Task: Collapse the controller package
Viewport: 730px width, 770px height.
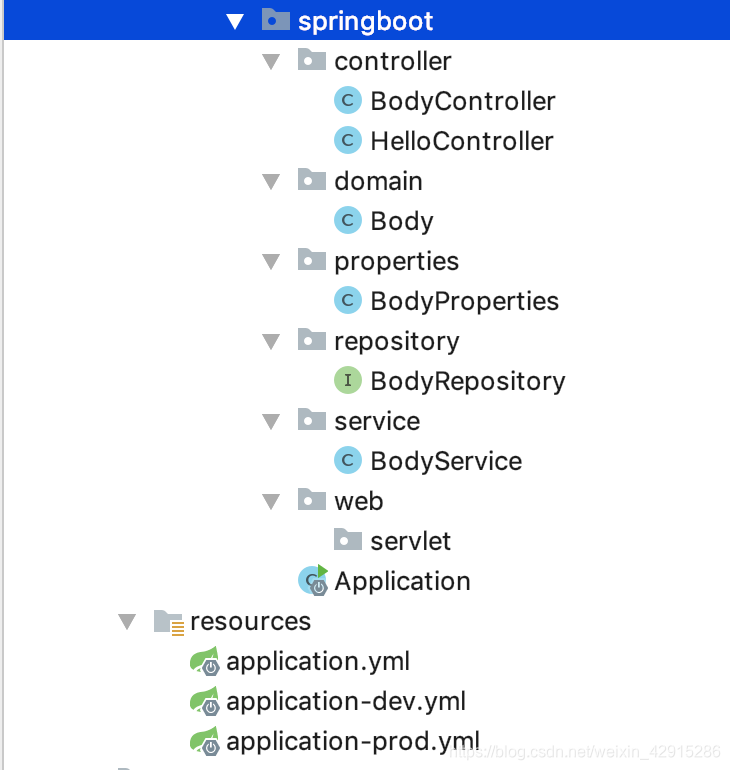Action: 271,62
